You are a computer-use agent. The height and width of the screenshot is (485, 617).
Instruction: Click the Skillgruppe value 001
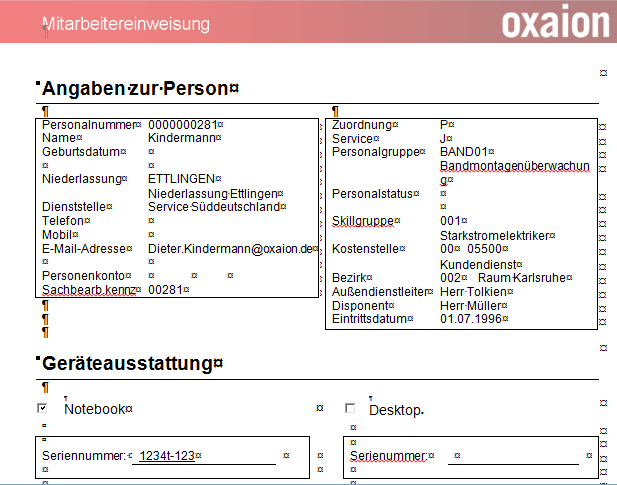(450, 221)
